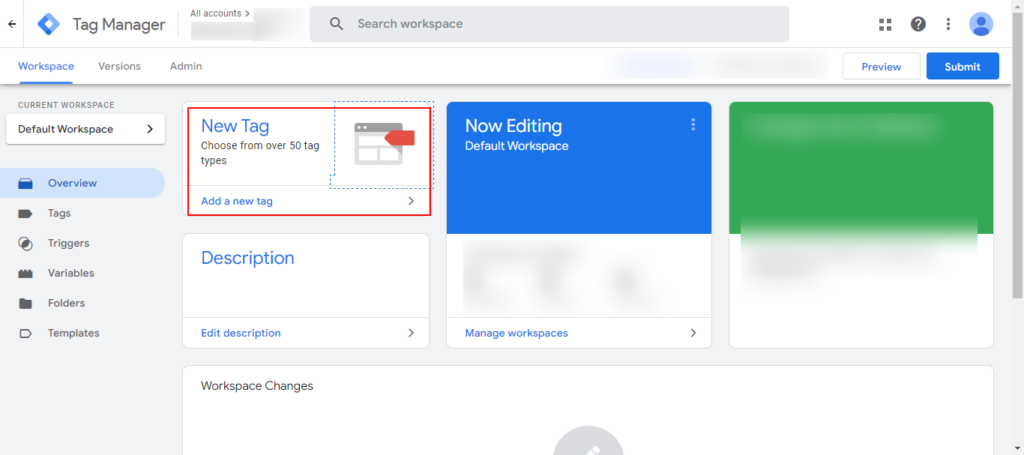Switch to the Versions tab

coord(119,66)
